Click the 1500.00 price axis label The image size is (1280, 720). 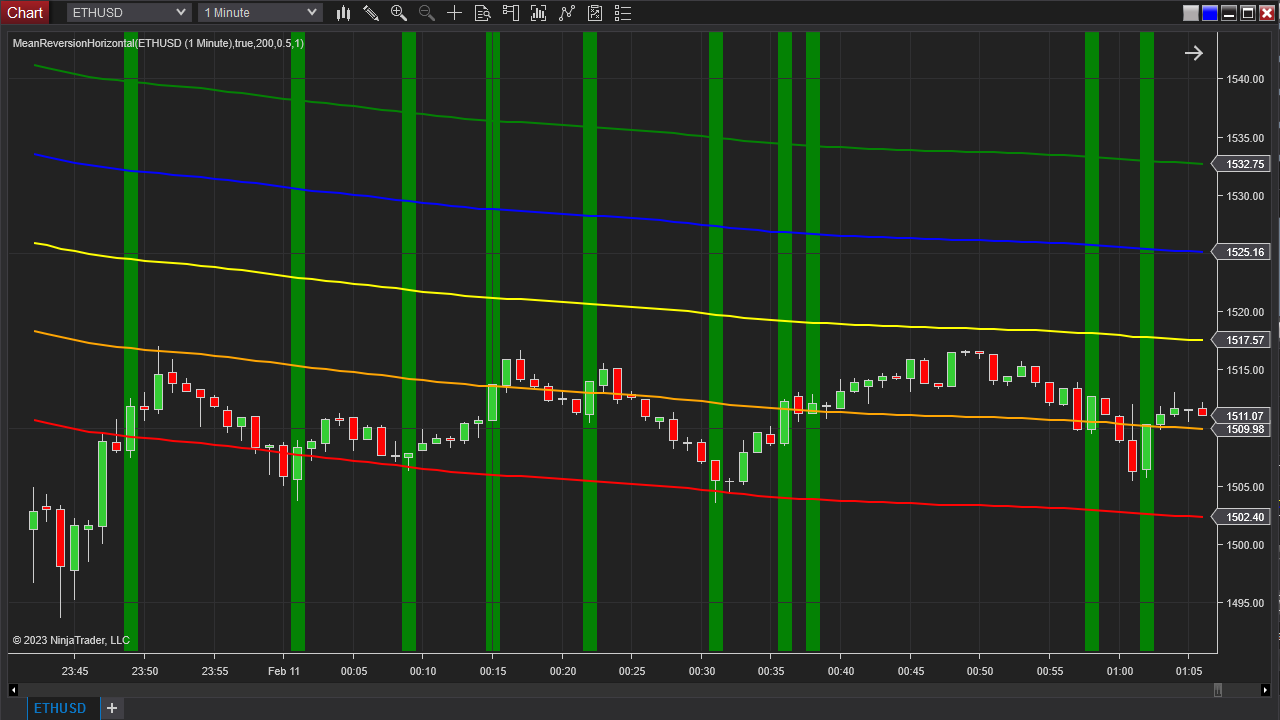pyautogui.click(x=1246, y=545)
